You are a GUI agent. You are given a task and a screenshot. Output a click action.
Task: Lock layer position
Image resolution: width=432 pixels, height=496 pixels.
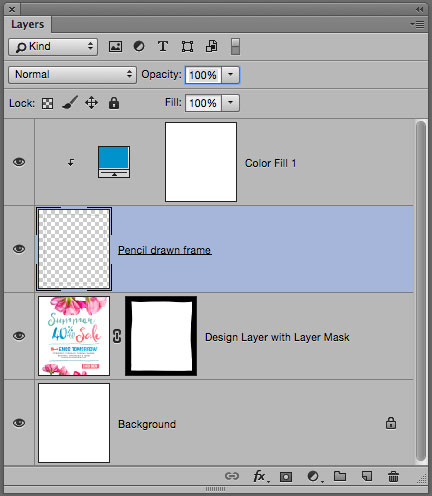[91, 103]
